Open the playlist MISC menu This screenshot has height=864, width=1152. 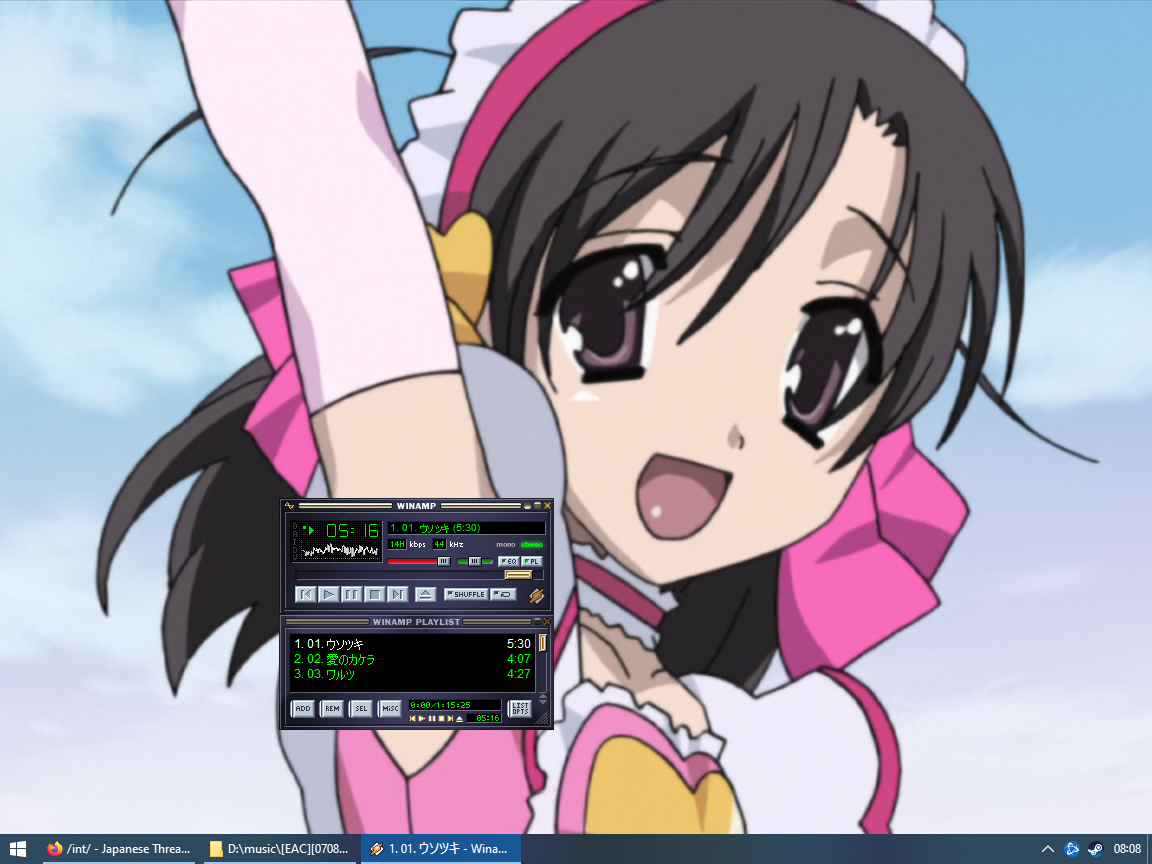(390, 708)
